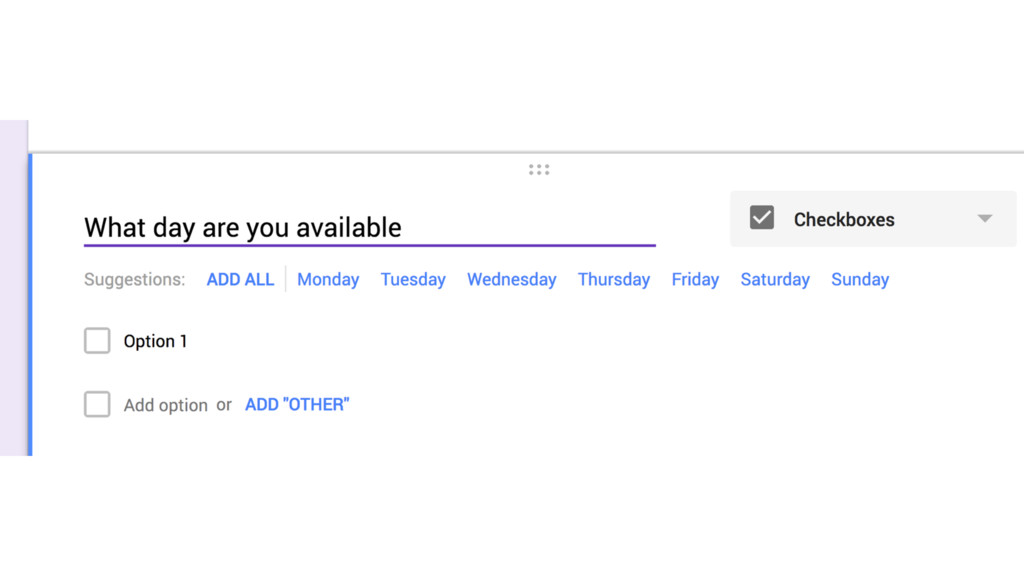1024x576 pixels.
Task: Add Friday suggestion as an option
Action: point(695,280)
